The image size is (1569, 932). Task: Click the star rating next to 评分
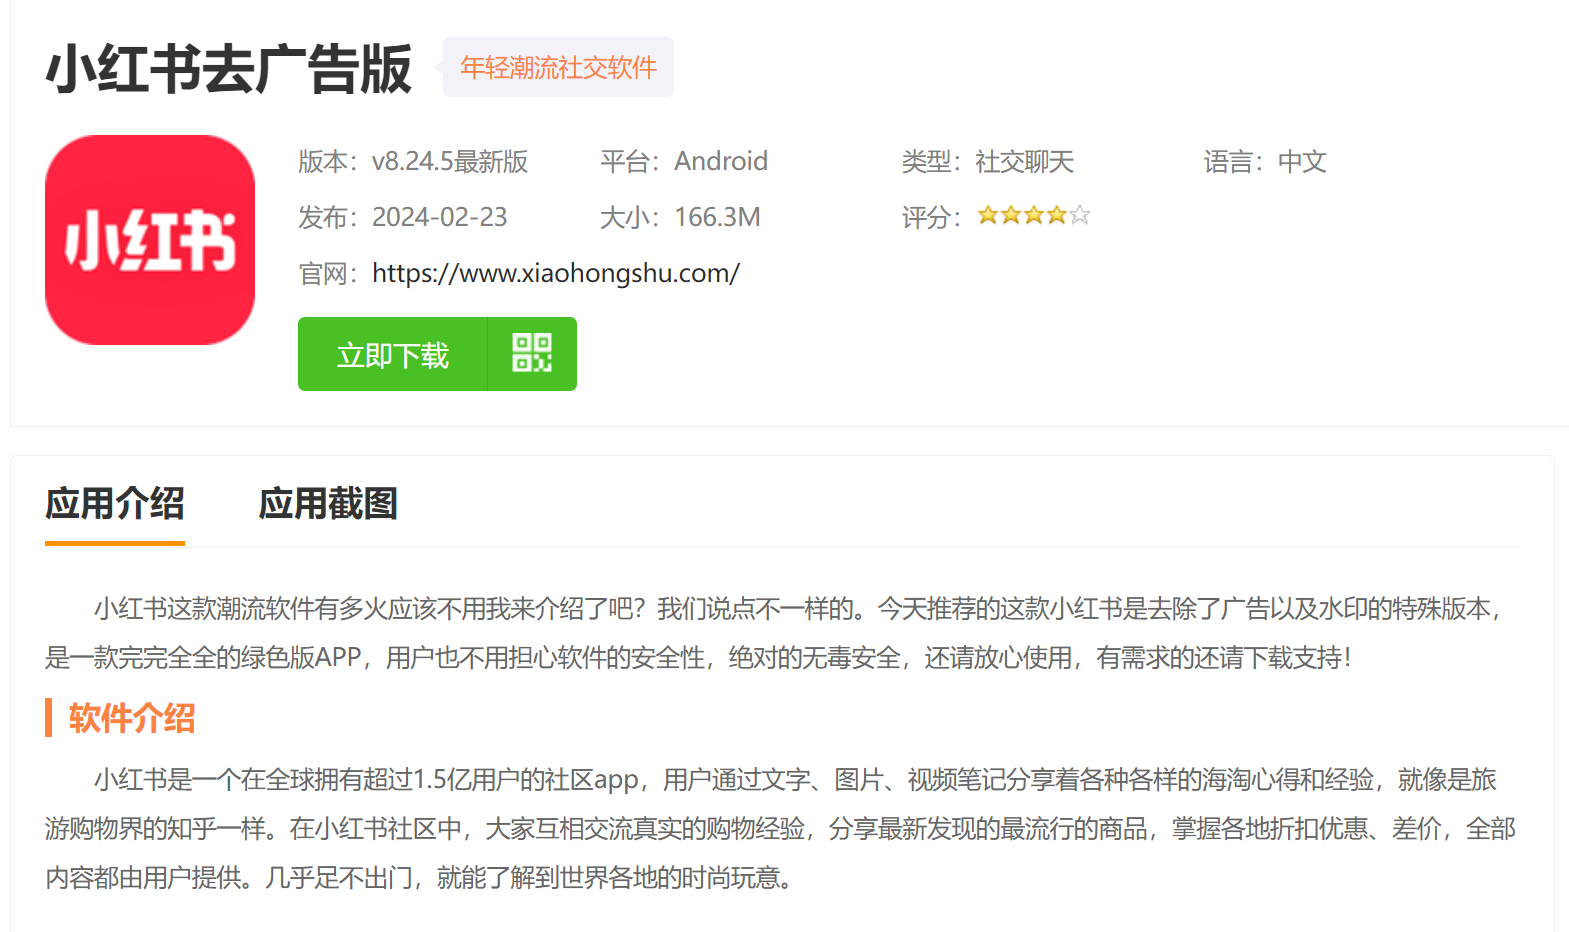click(x=1034, y=215)
